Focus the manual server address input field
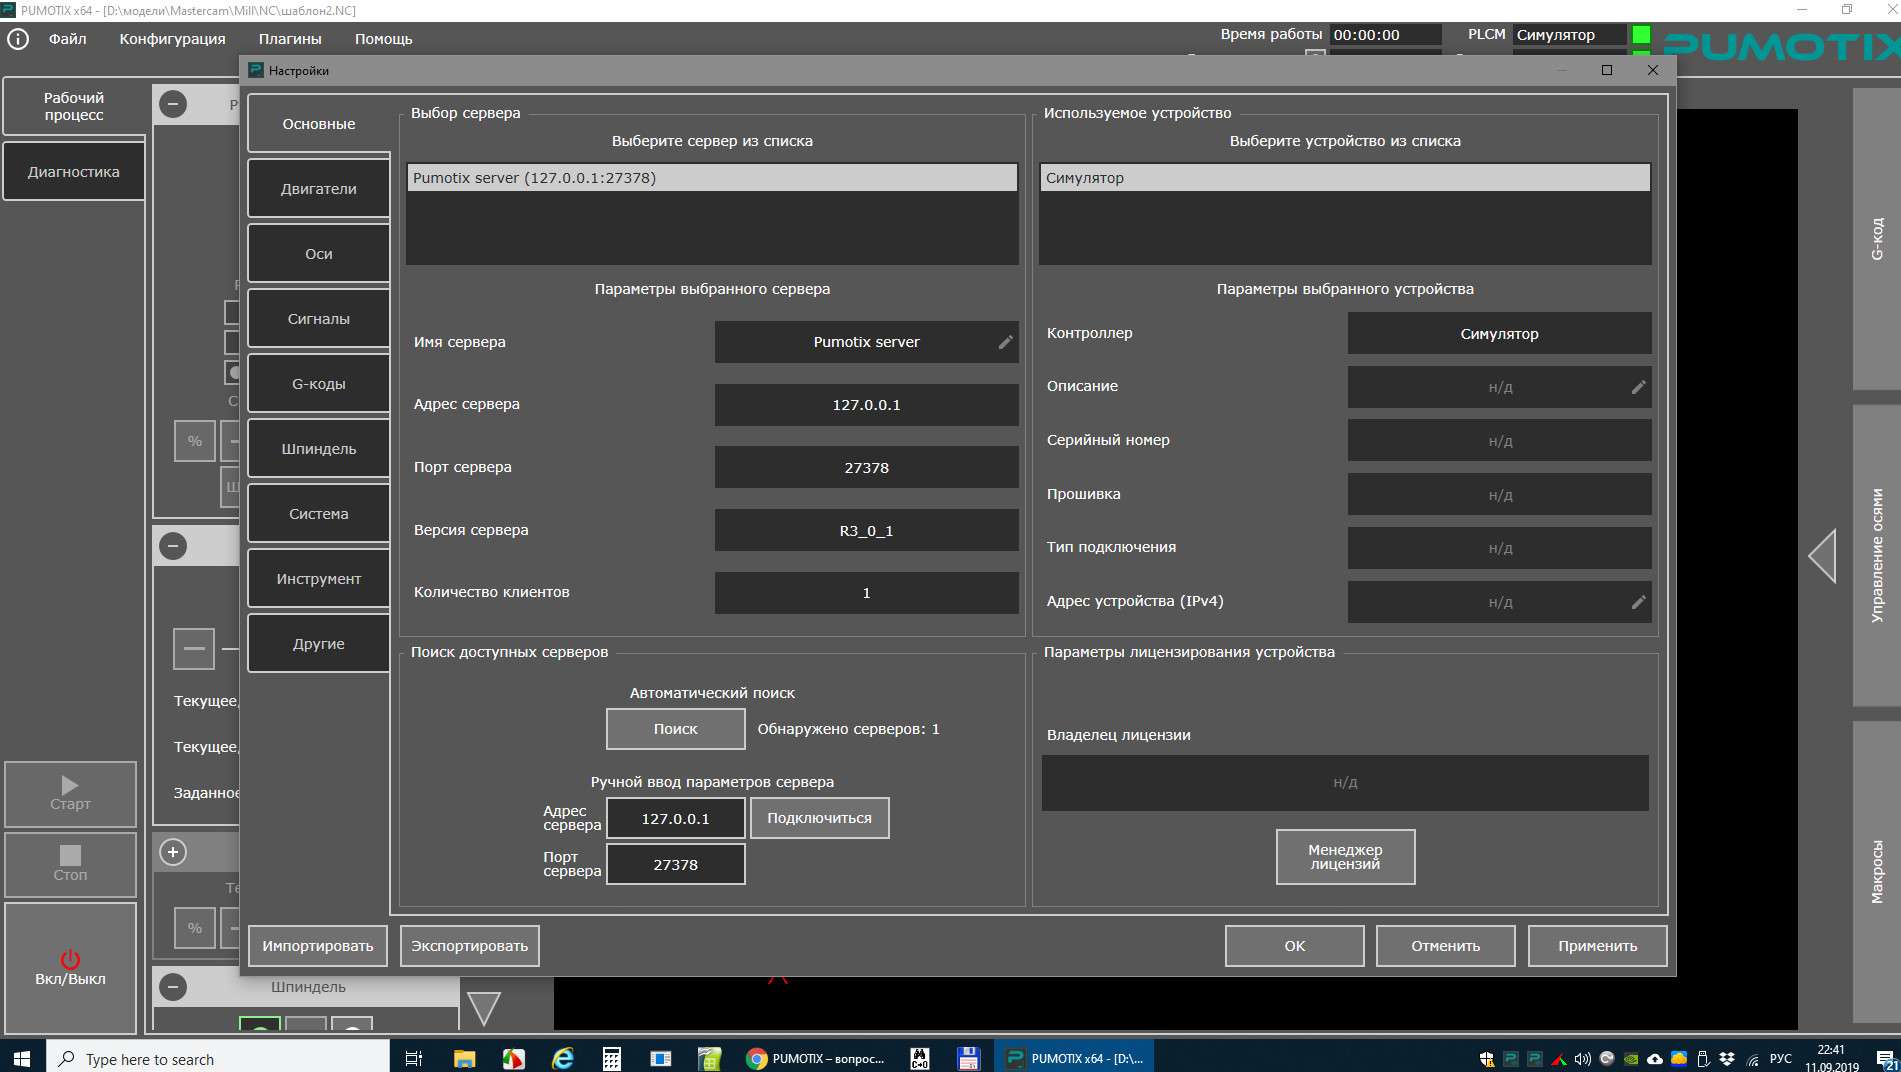This screenshot has width=1901, height=1072. coord(676,818)
